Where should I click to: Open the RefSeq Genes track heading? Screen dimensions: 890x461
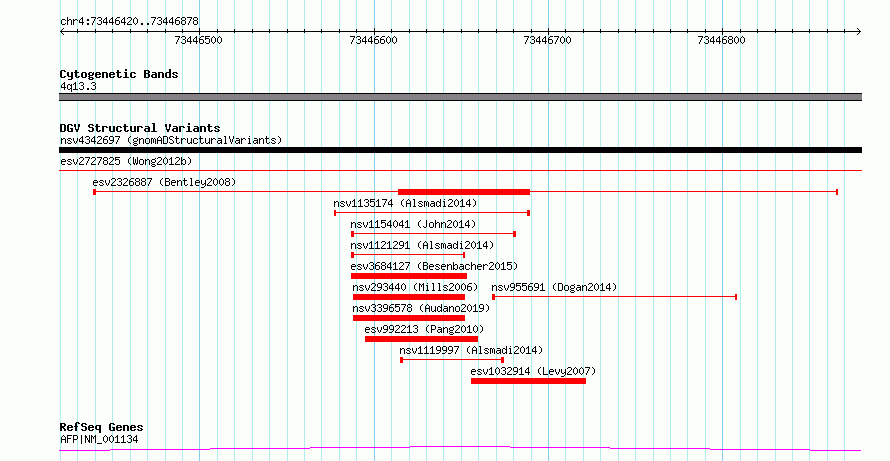tap(102, 427)
